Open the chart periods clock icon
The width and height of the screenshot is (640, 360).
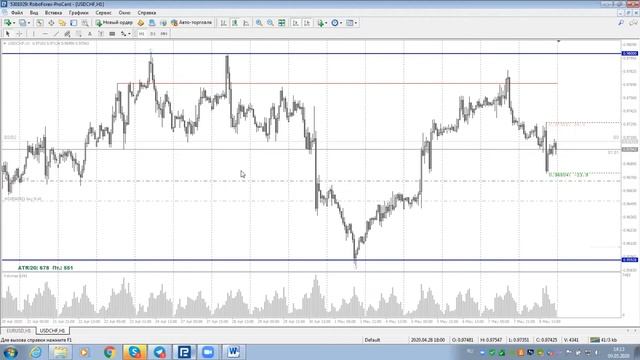click(335, 23)
